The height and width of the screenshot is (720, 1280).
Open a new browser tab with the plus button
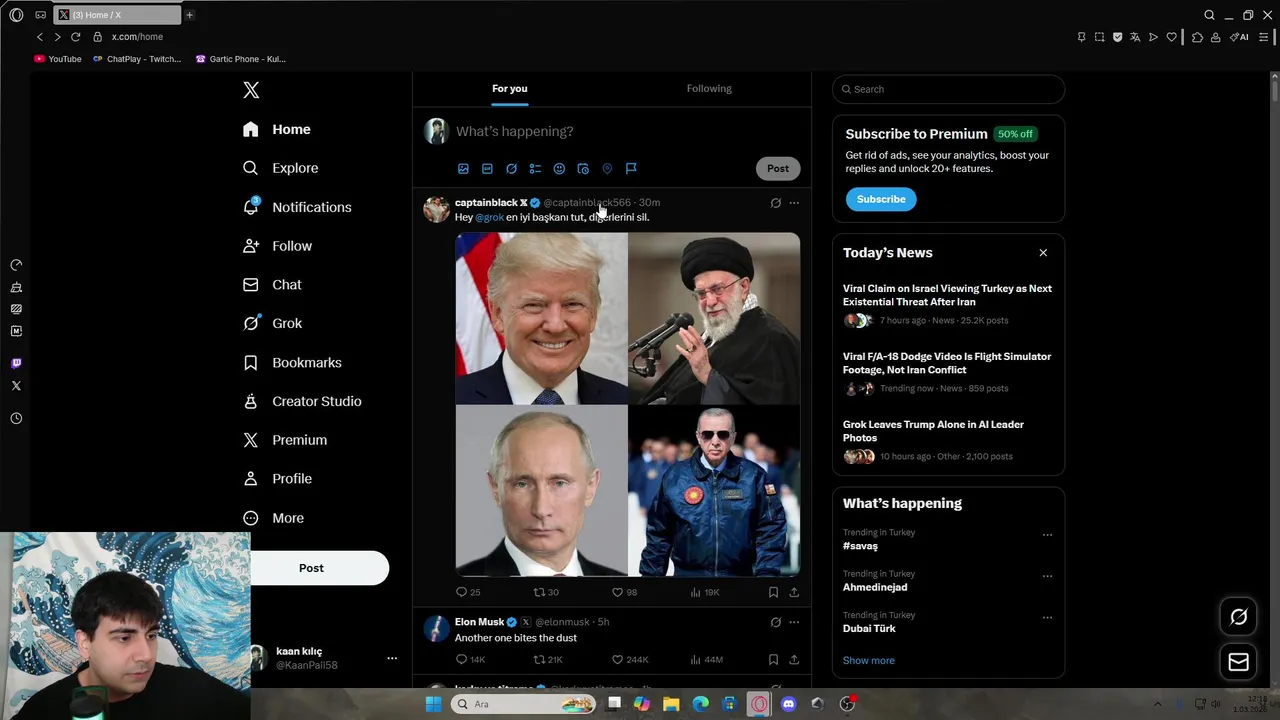pos(189,15)
